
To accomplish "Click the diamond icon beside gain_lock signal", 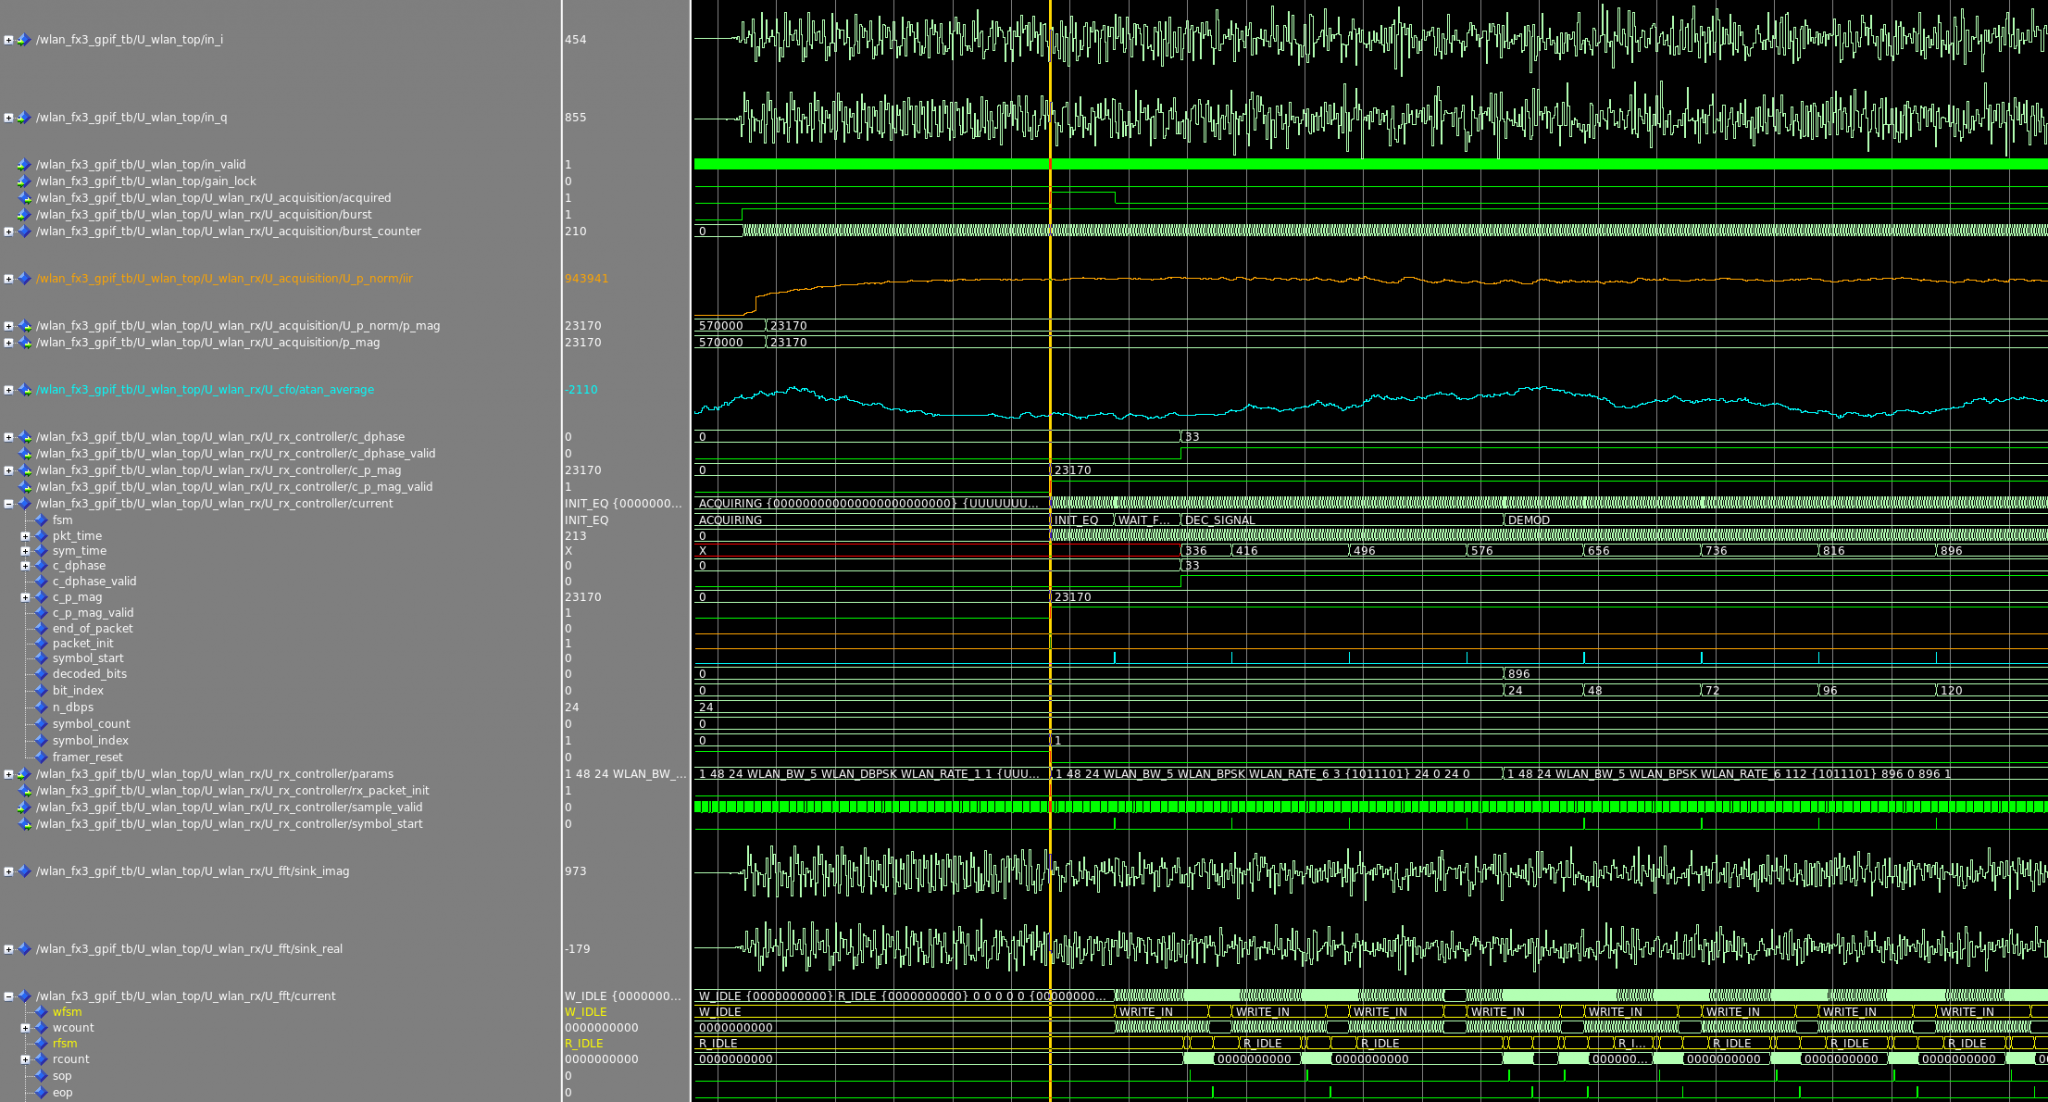I will click(24, 181).
